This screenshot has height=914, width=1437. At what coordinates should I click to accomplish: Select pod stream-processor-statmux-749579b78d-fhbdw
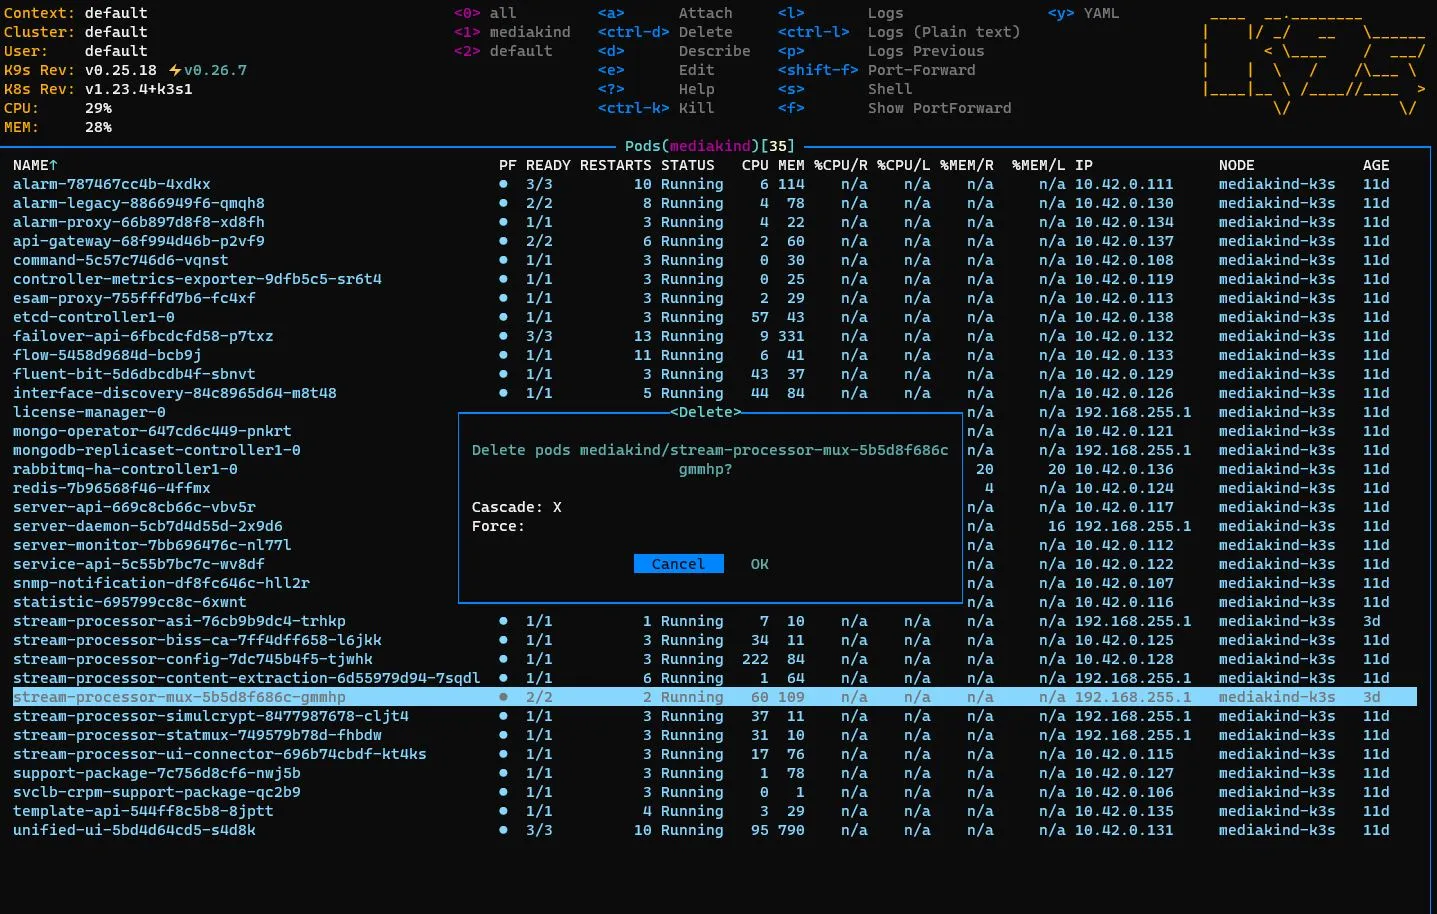(197, 735)
